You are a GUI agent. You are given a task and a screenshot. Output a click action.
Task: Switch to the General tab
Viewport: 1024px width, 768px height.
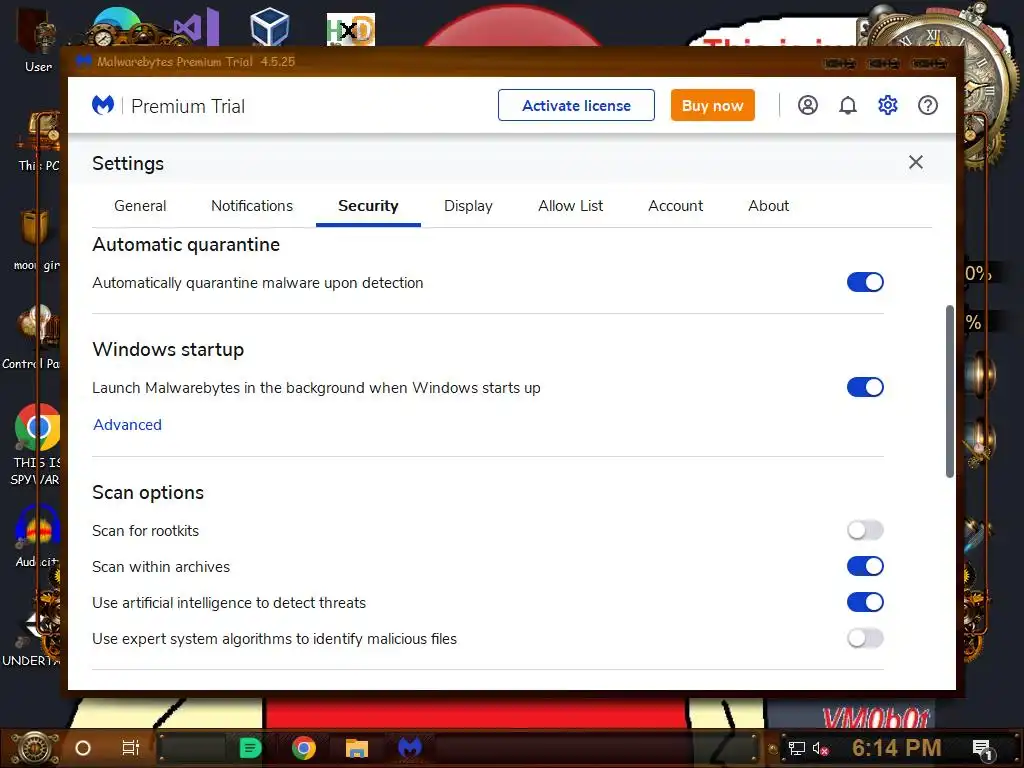point(140,206)
